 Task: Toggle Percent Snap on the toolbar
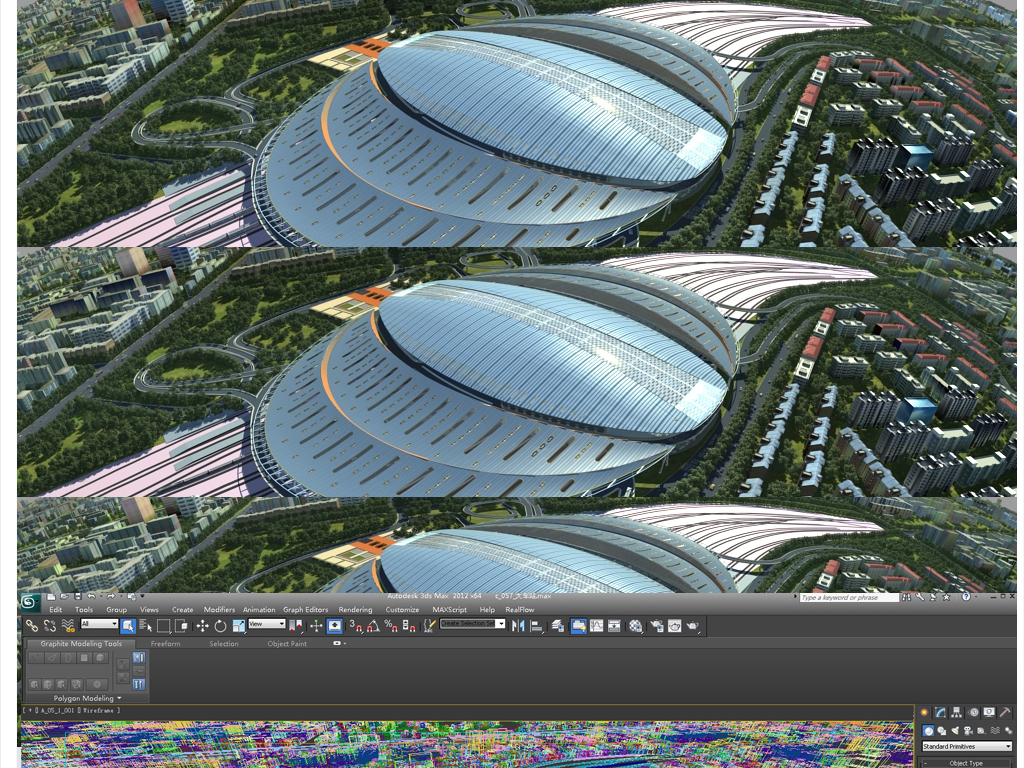[x=390, y=625]
